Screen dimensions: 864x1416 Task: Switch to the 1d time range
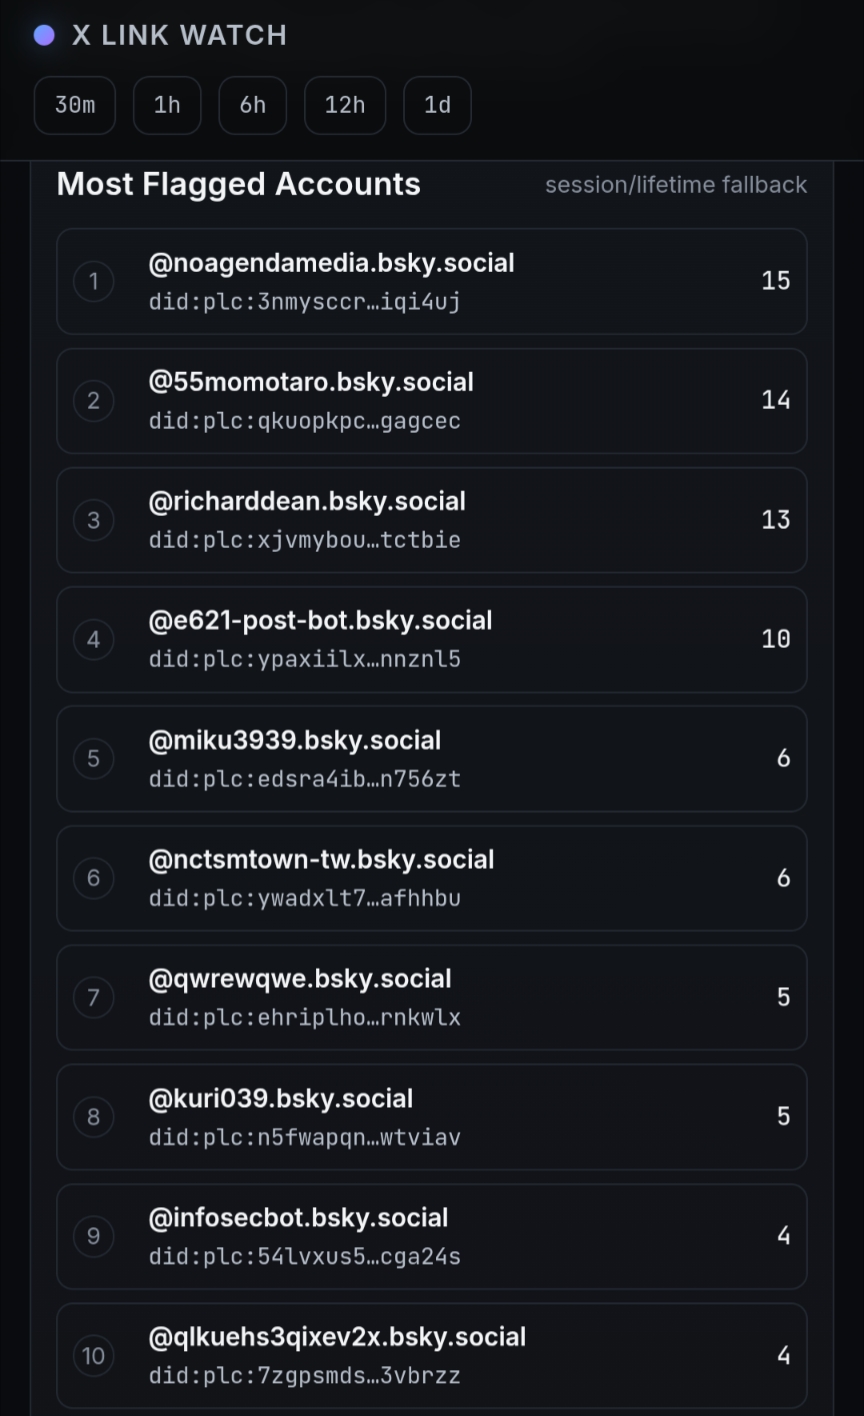(x=437, y=105)
